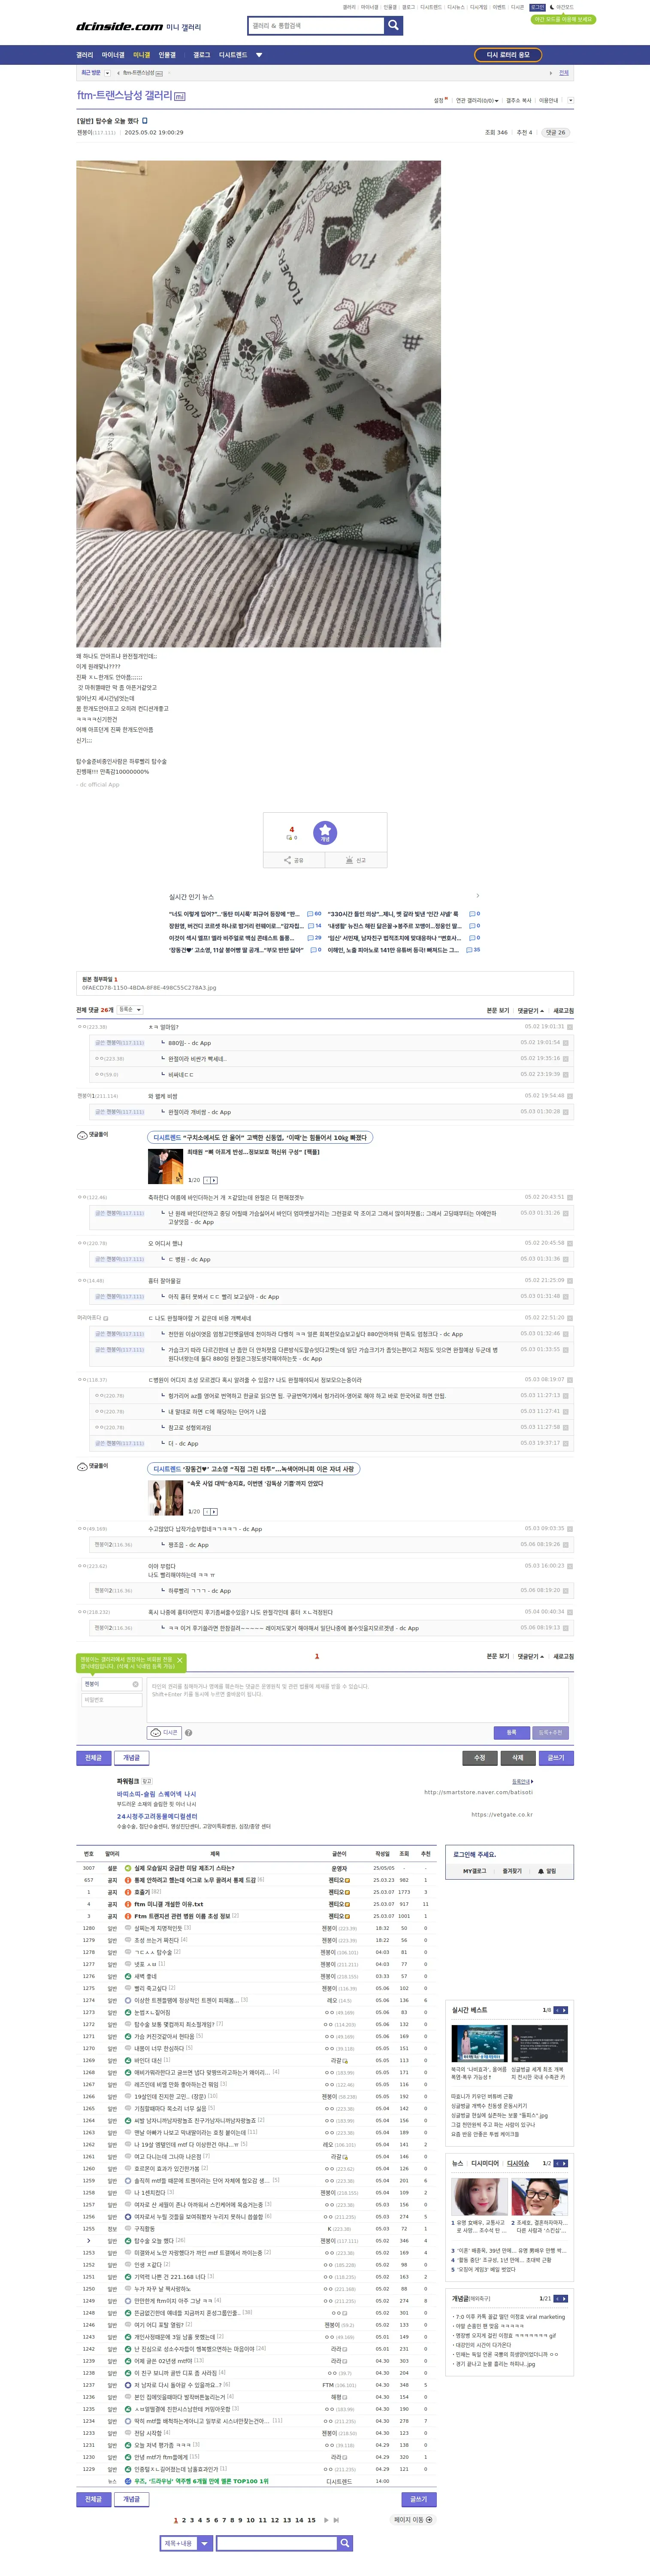Click the 신고 report icon button
The image size is (650, 2576).
coord(356,860)
